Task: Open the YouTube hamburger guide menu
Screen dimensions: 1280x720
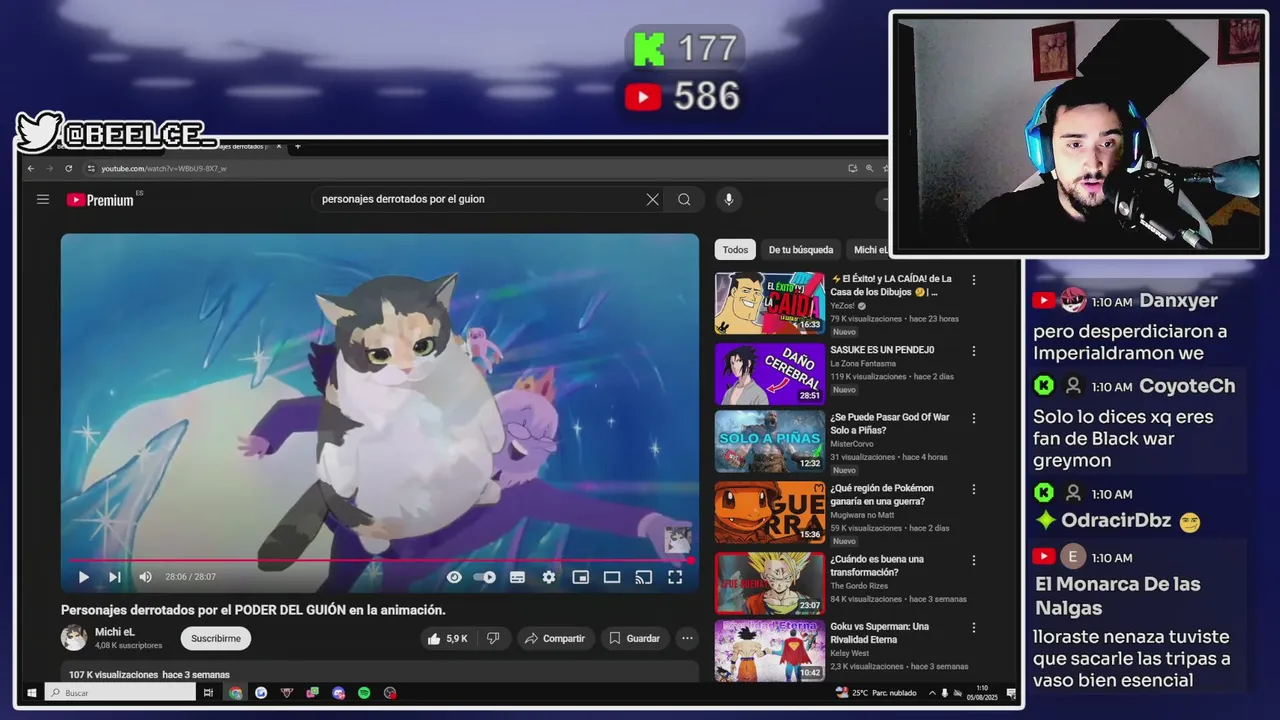Action: (x=43, y=199)
